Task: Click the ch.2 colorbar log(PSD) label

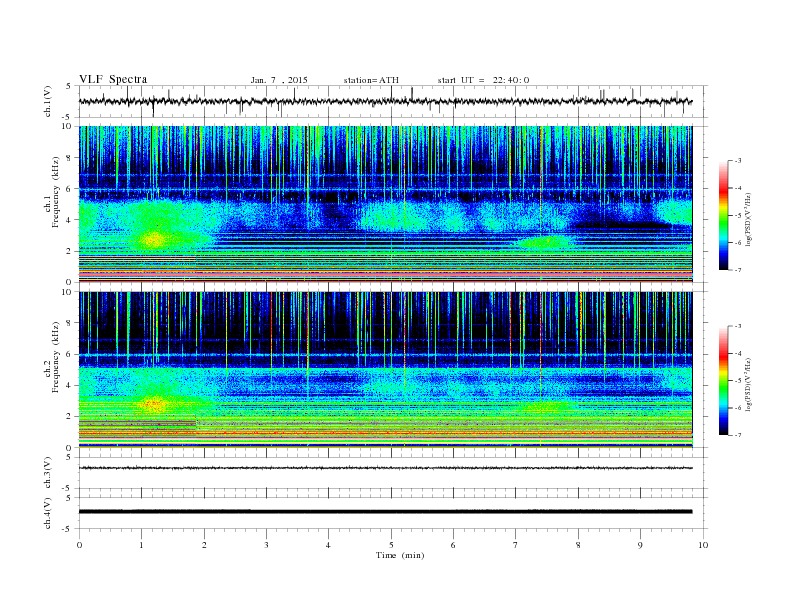Action: tap(749, 384)
